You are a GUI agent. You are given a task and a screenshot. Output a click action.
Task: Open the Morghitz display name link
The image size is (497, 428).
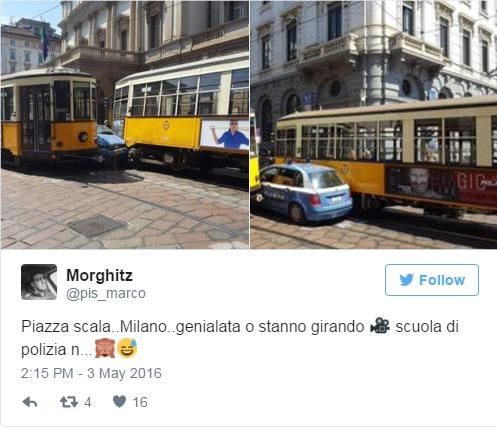pos(99,275)
